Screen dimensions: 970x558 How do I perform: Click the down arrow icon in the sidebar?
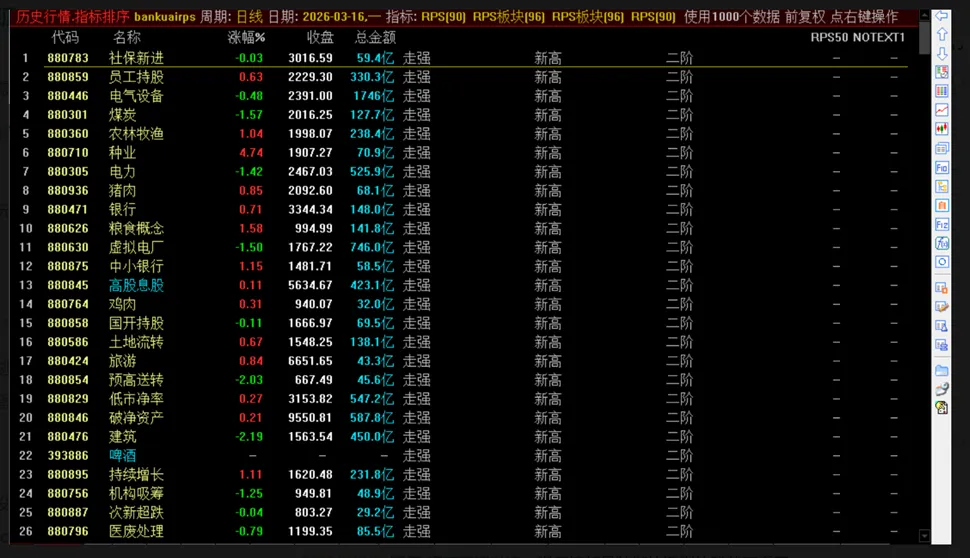942,53
